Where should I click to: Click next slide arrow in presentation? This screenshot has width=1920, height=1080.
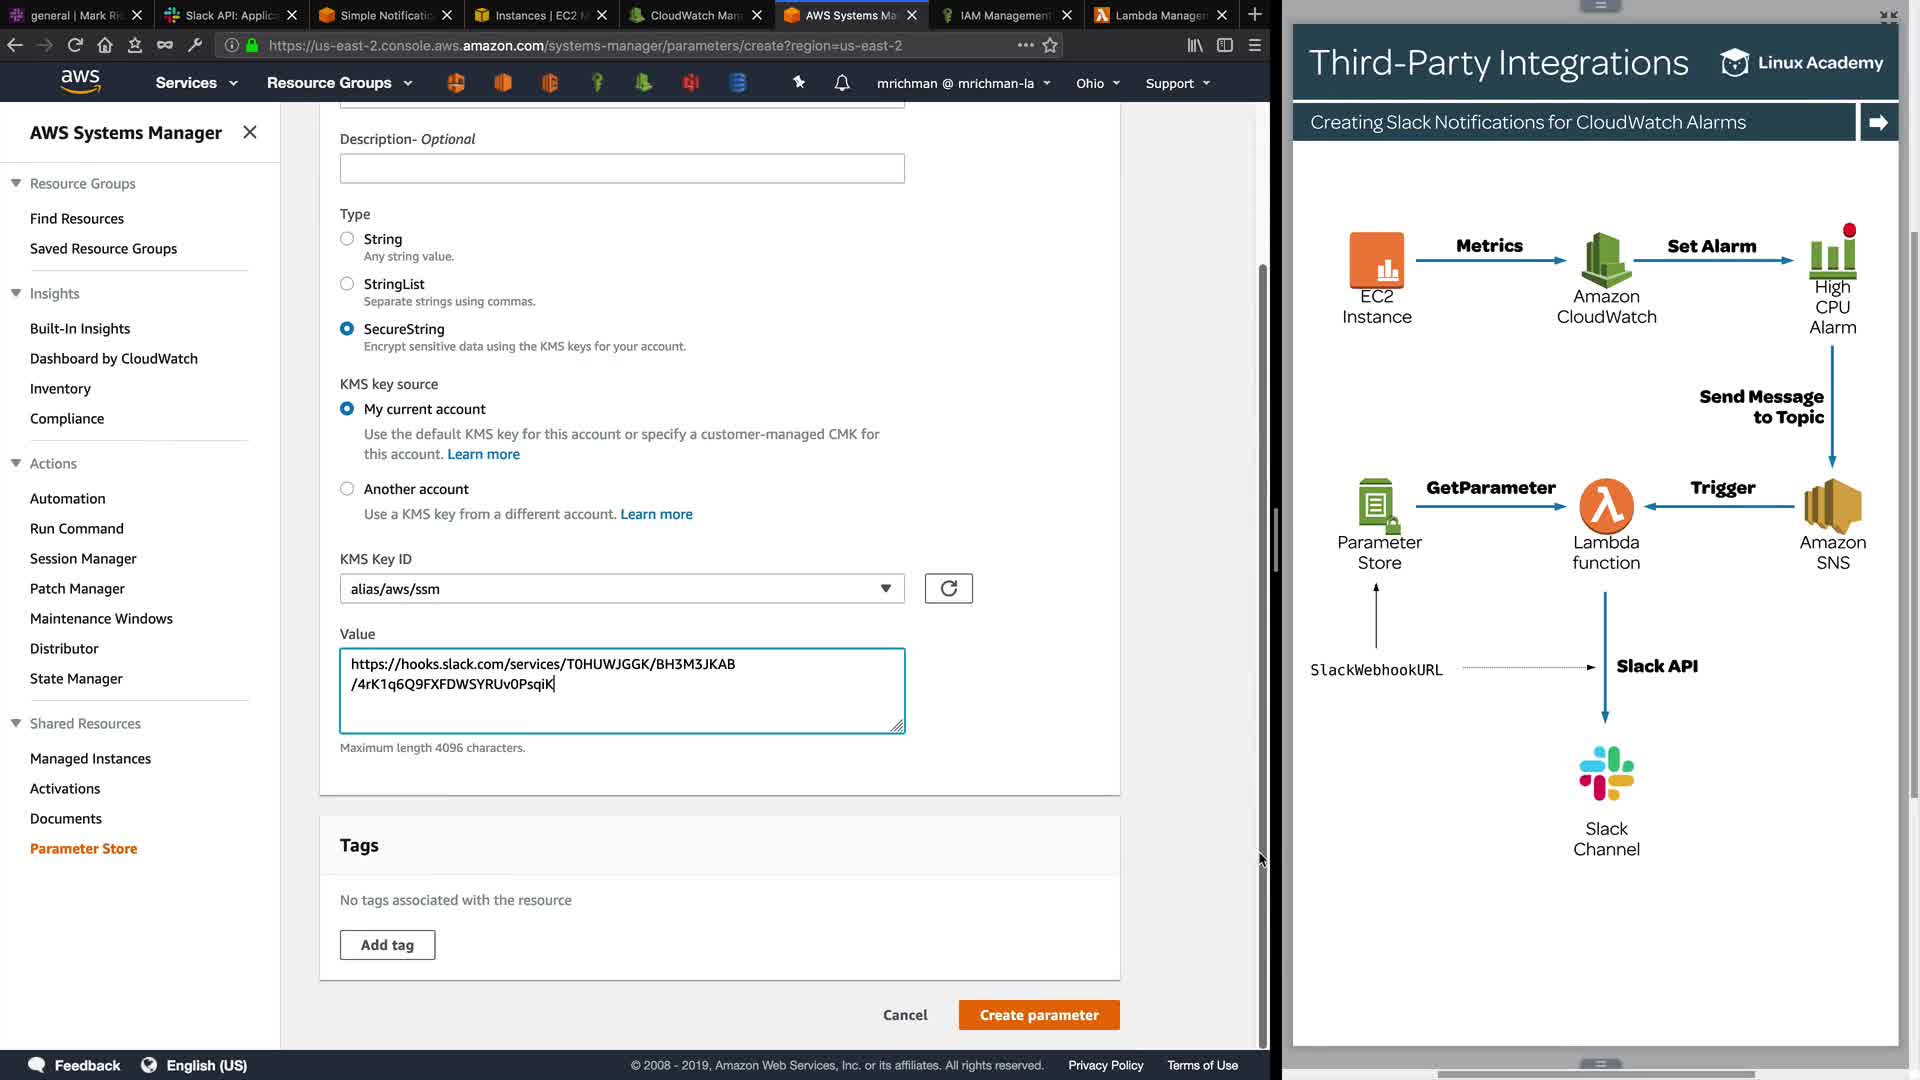(x=1878, y=122)
